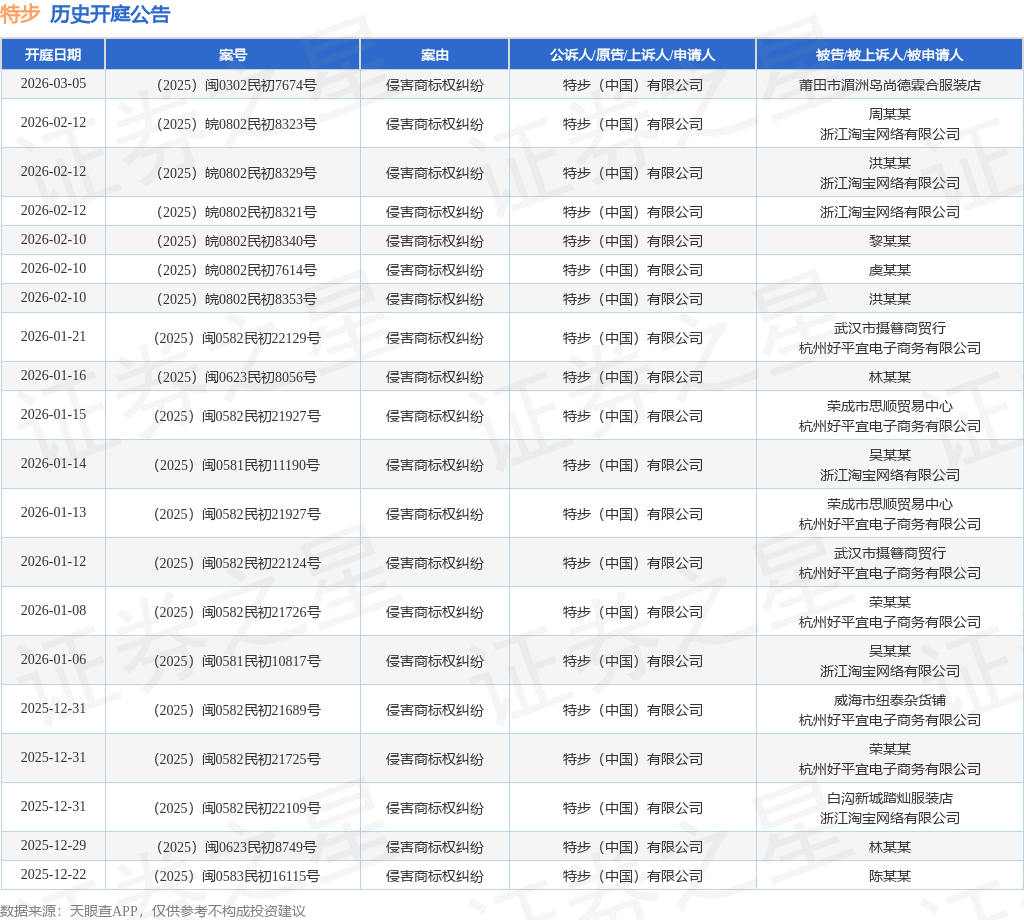The width and height of the screenshot is (1024, 920).
Task: Select the date 2026-01-06
Action: coord(53,659)
